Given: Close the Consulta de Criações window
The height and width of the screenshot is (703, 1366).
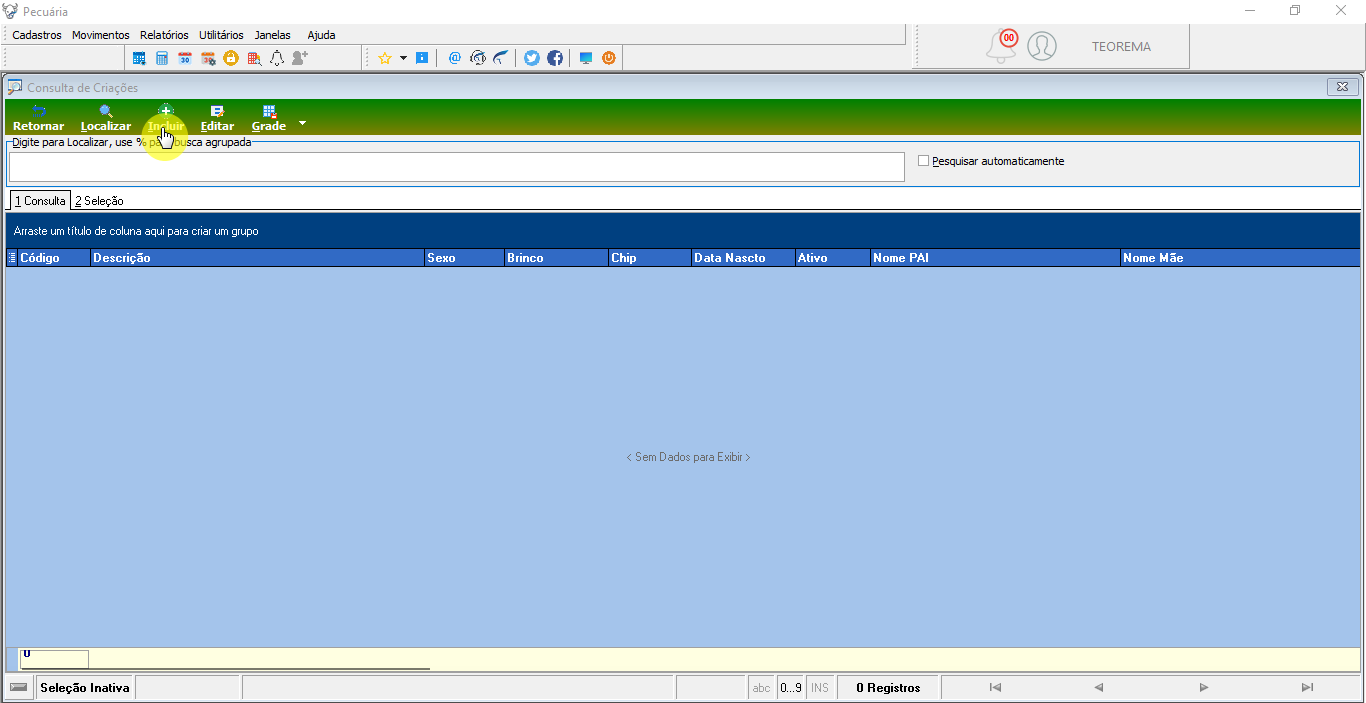Looking at the screenshot, I should (1342, 87).
